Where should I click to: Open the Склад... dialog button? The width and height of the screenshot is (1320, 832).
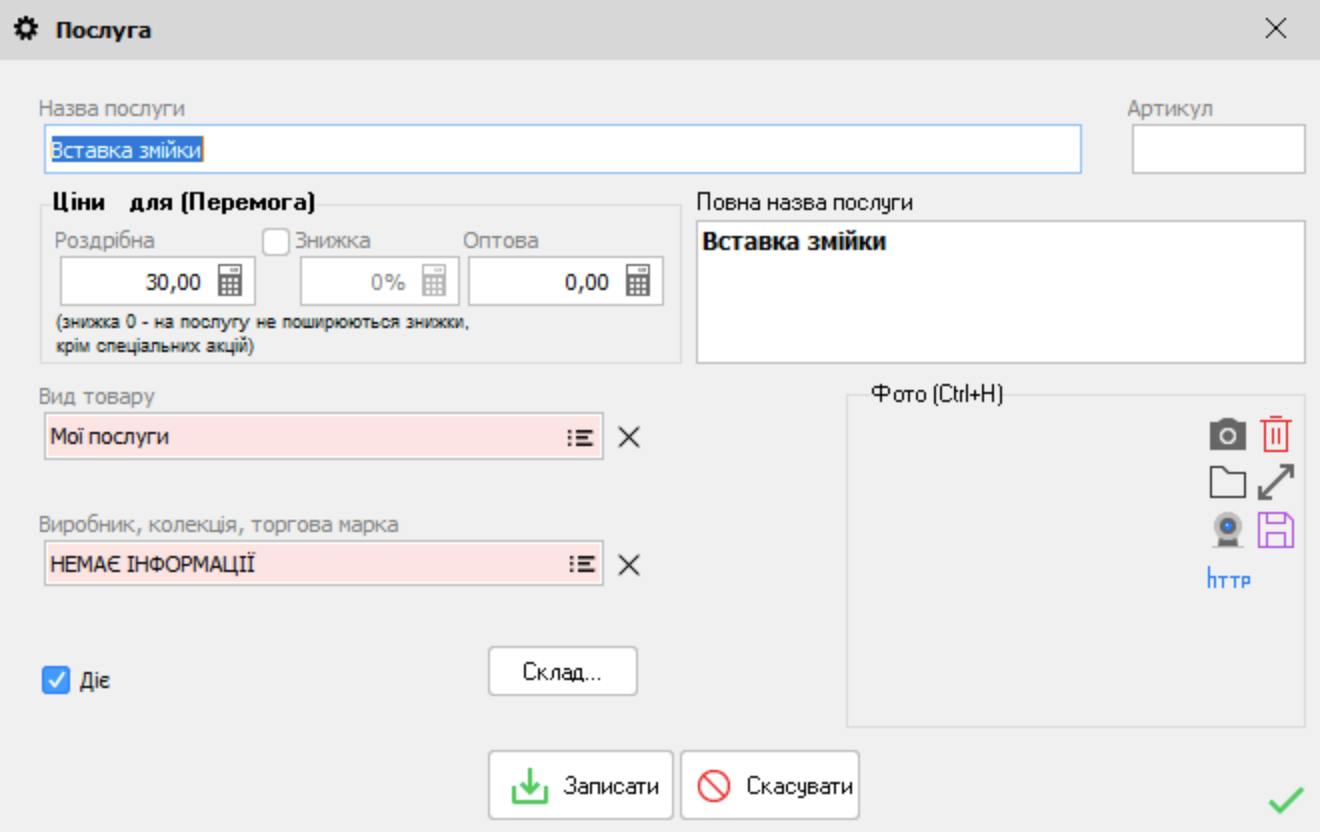(562, 671)
